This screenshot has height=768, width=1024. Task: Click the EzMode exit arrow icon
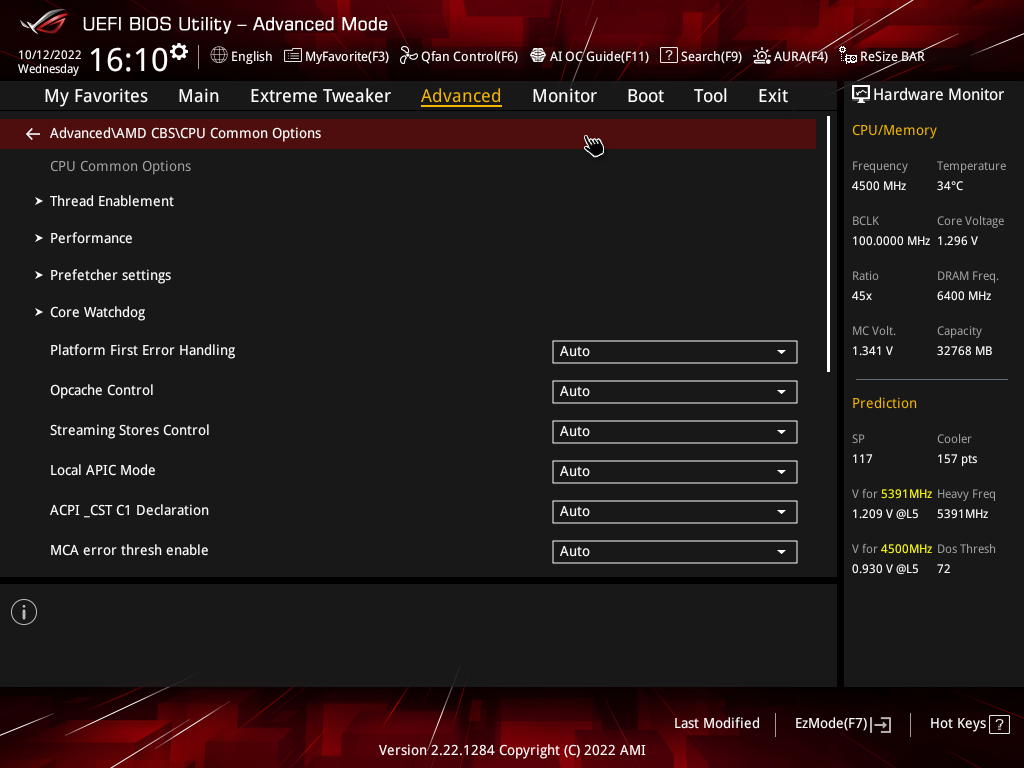coord(882,724)
